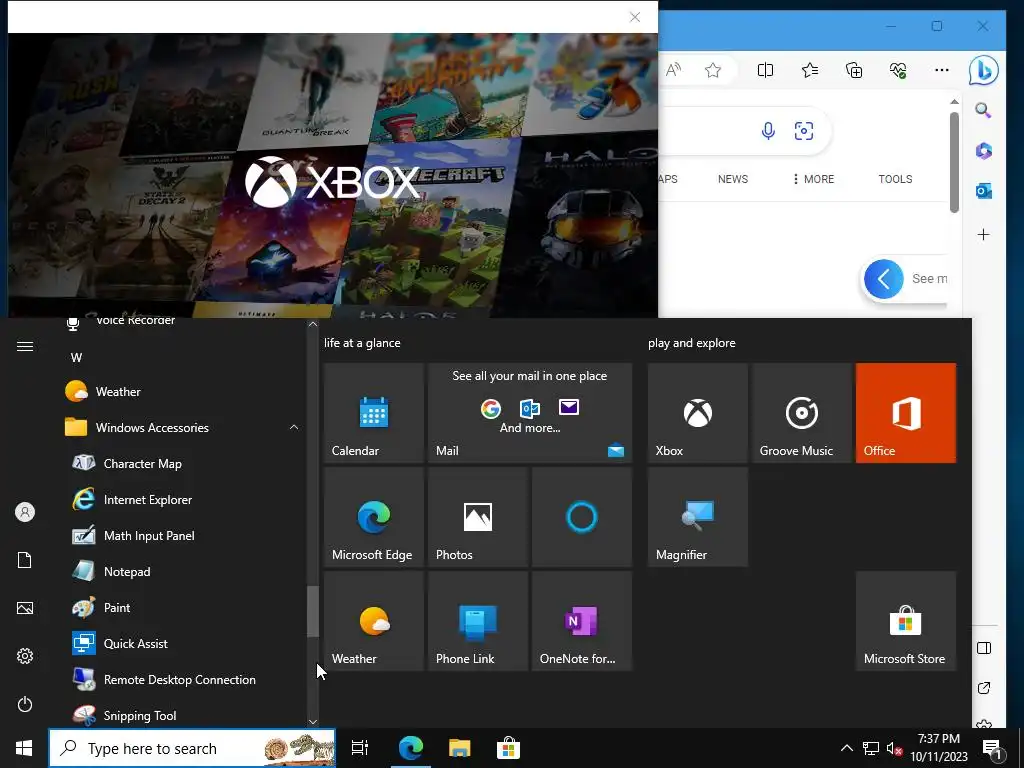Open Favorites list in Edge

[810, 70]
